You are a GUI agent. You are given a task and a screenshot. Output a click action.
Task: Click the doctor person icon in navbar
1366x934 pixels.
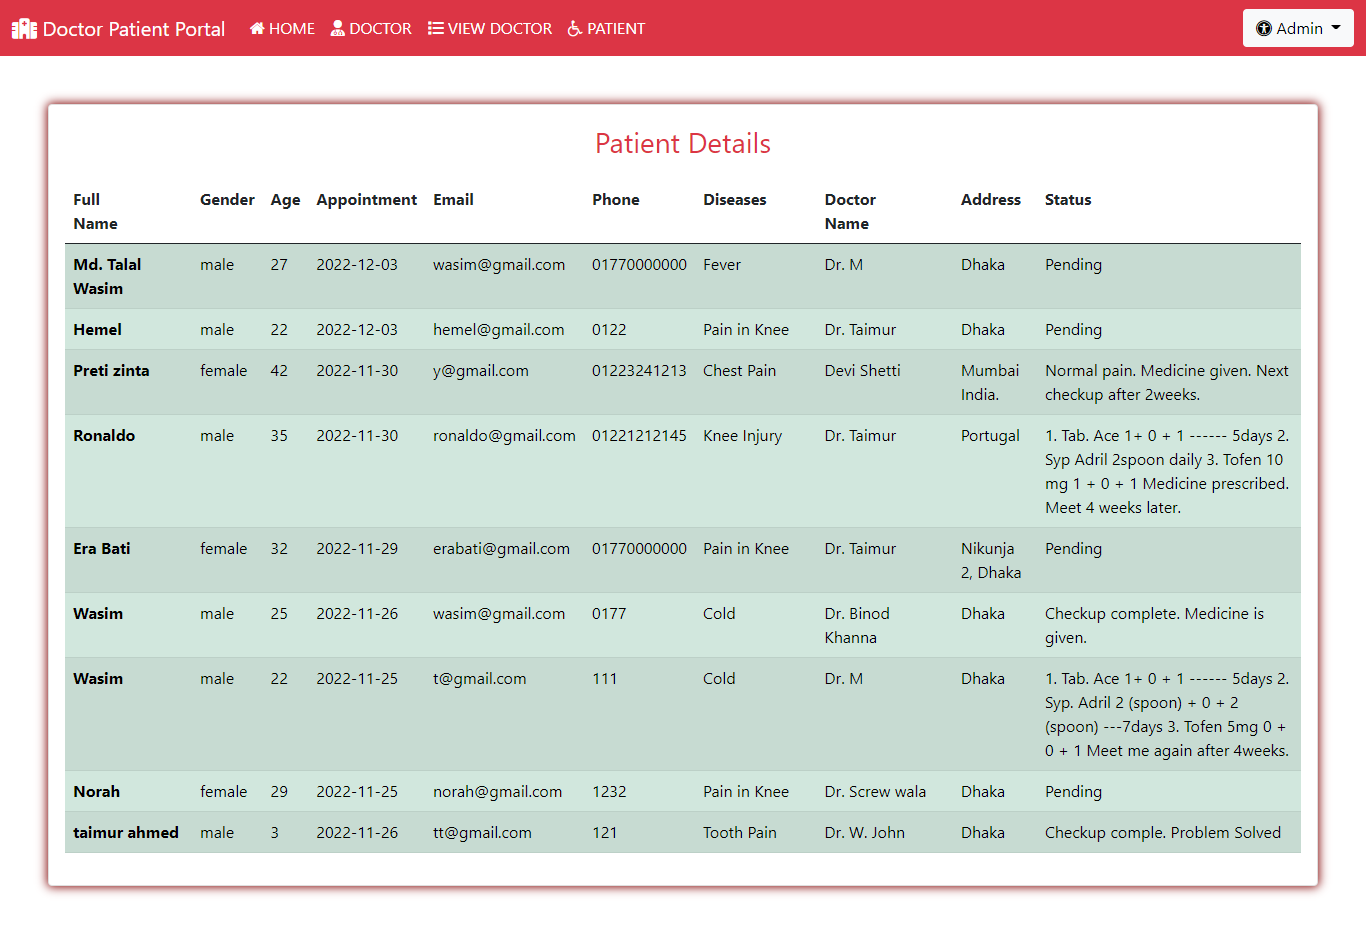338,29
